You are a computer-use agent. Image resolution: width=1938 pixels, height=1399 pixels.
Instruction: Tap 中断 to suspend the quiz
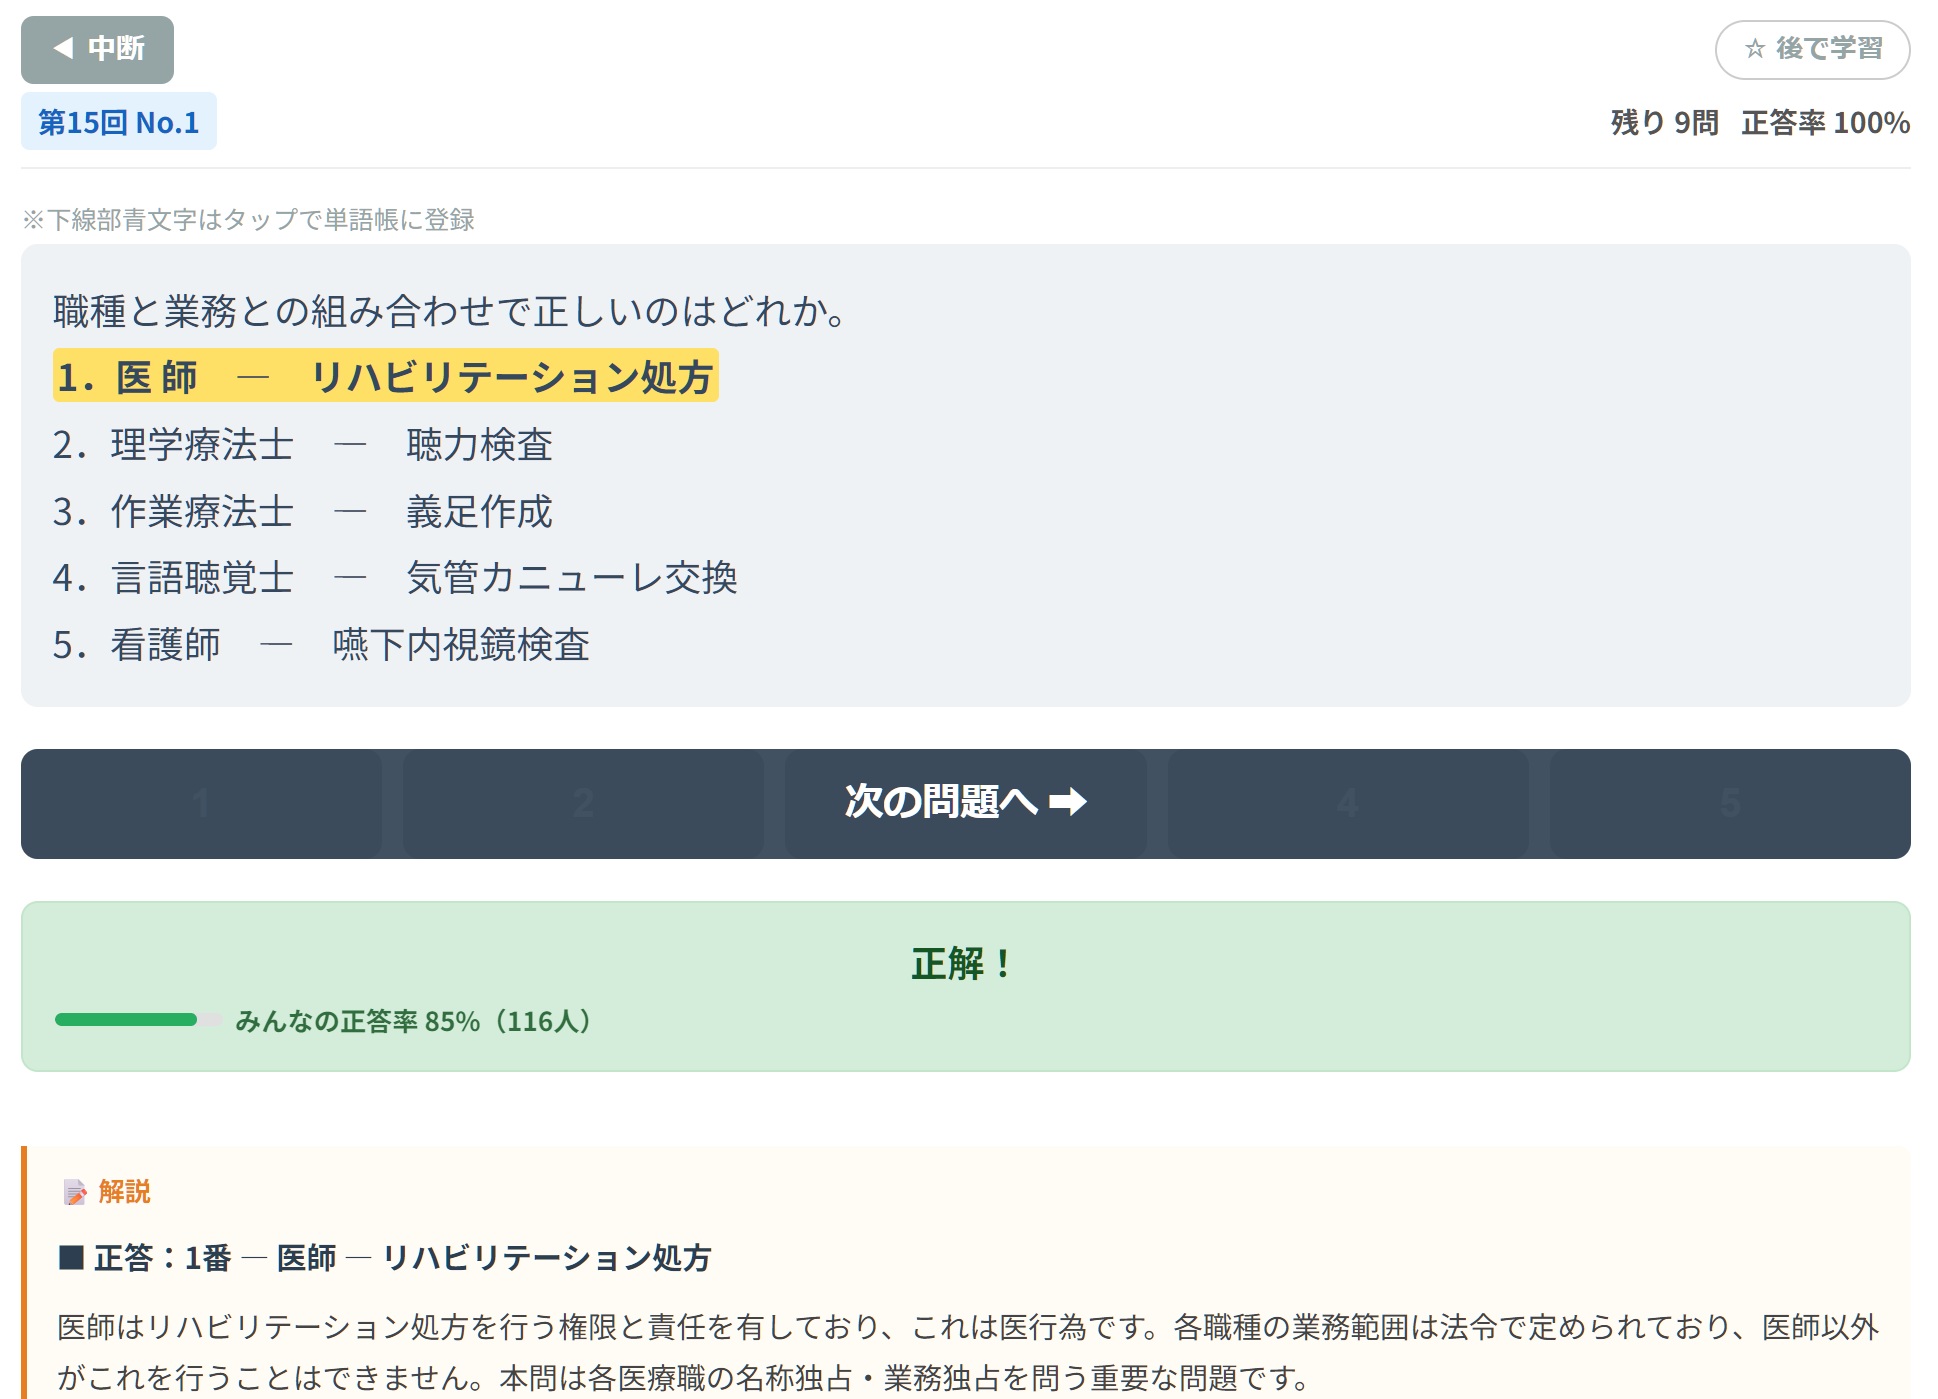click(x=97, y=48)
